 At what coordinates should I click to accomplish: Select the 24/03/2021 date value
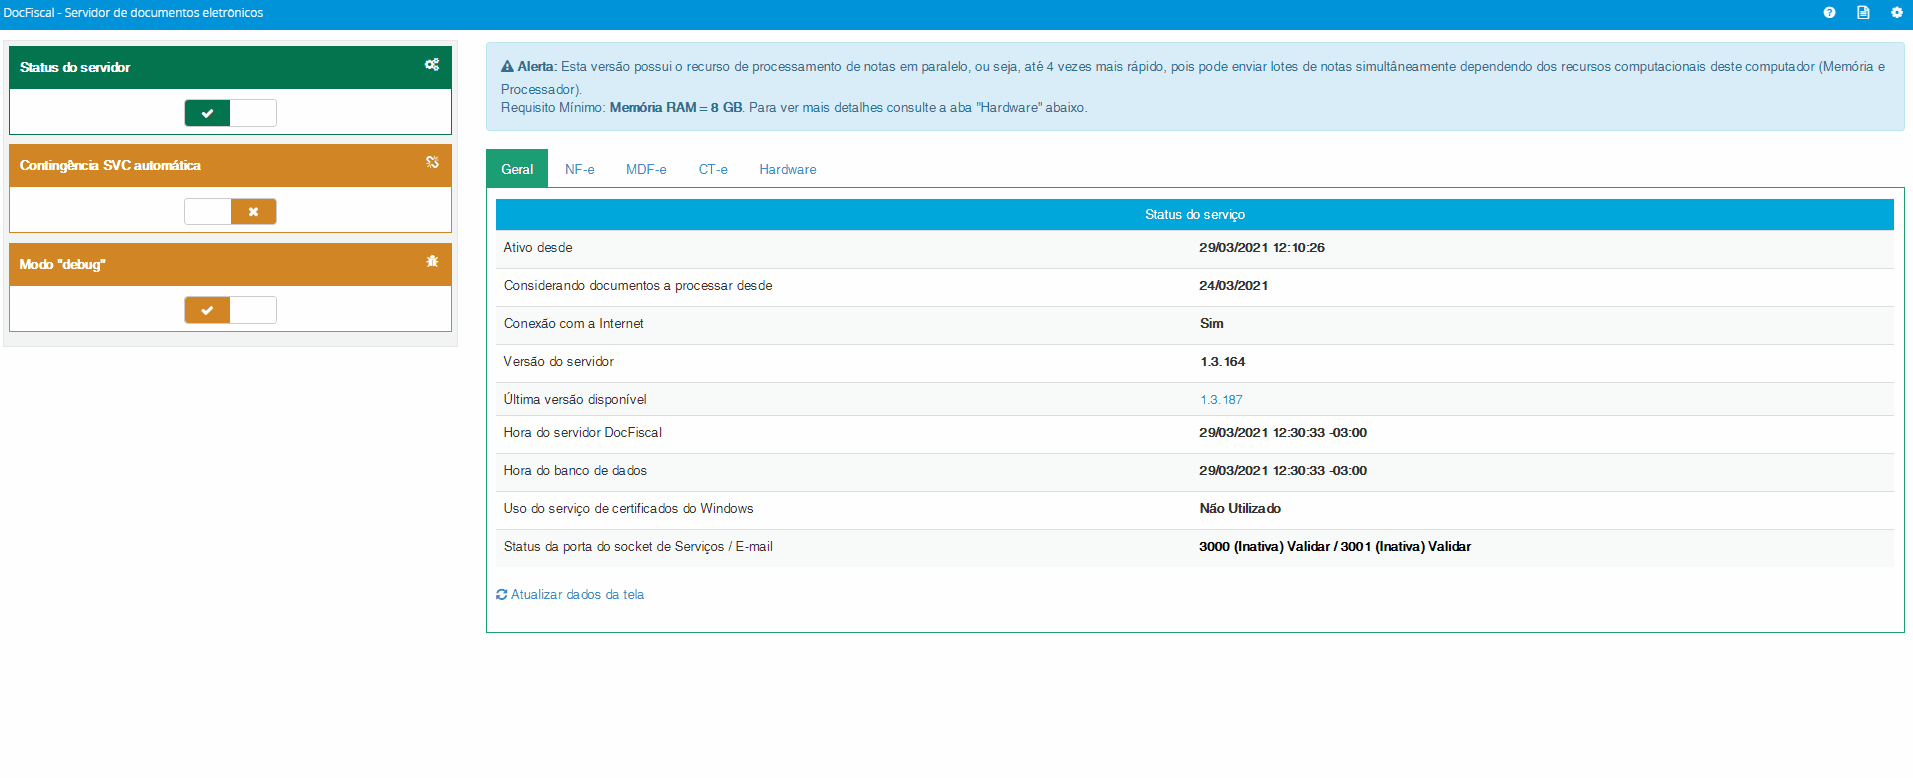tap(1234, 286)
